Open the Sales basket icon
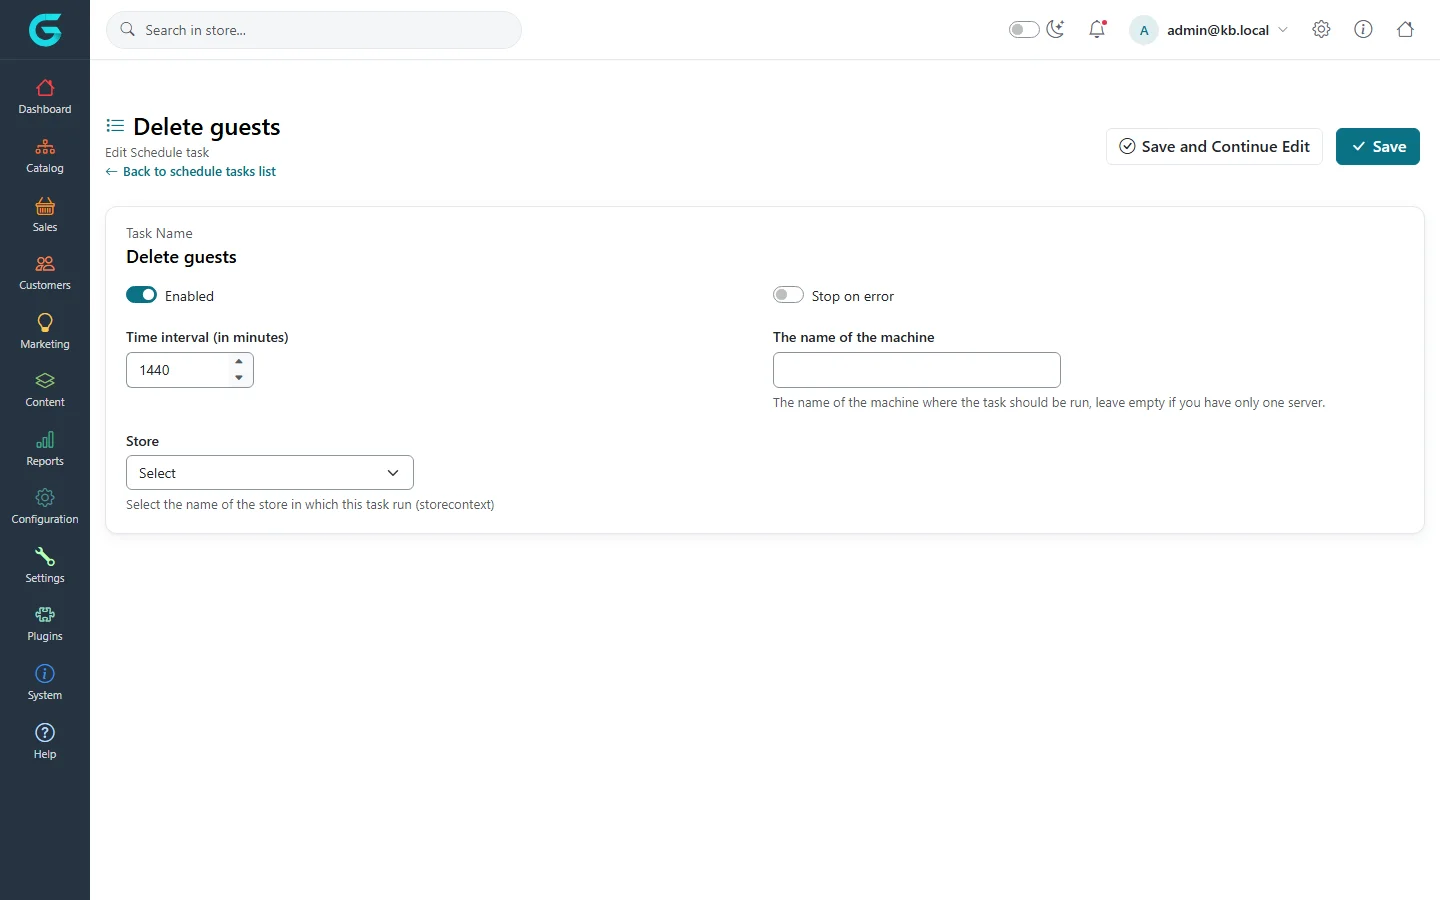The width and height of the screenshot is (1440, 900). point(45,206)
